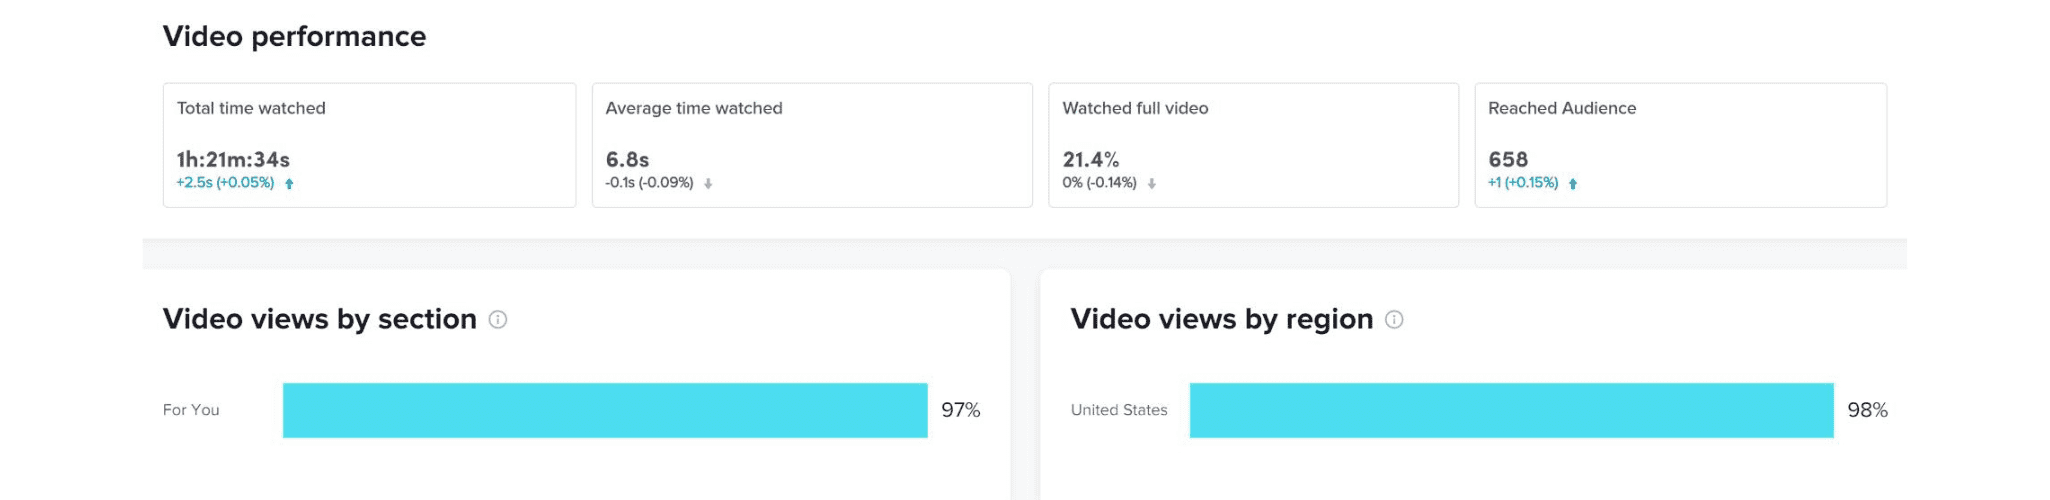Click the down arrow under Watched full video
The height and width of the screenshot is (500, 2050).
(x=1152, y=184)
